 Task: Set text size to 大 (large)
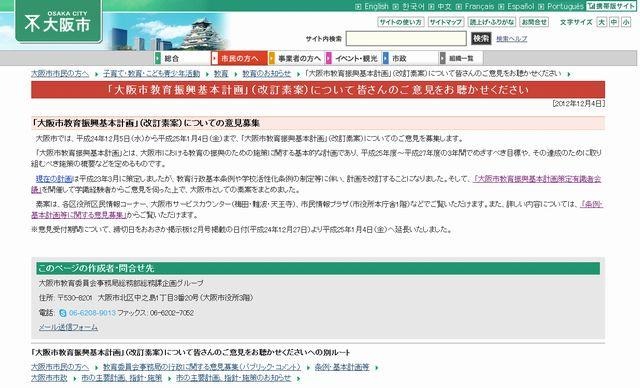point(601,22)
